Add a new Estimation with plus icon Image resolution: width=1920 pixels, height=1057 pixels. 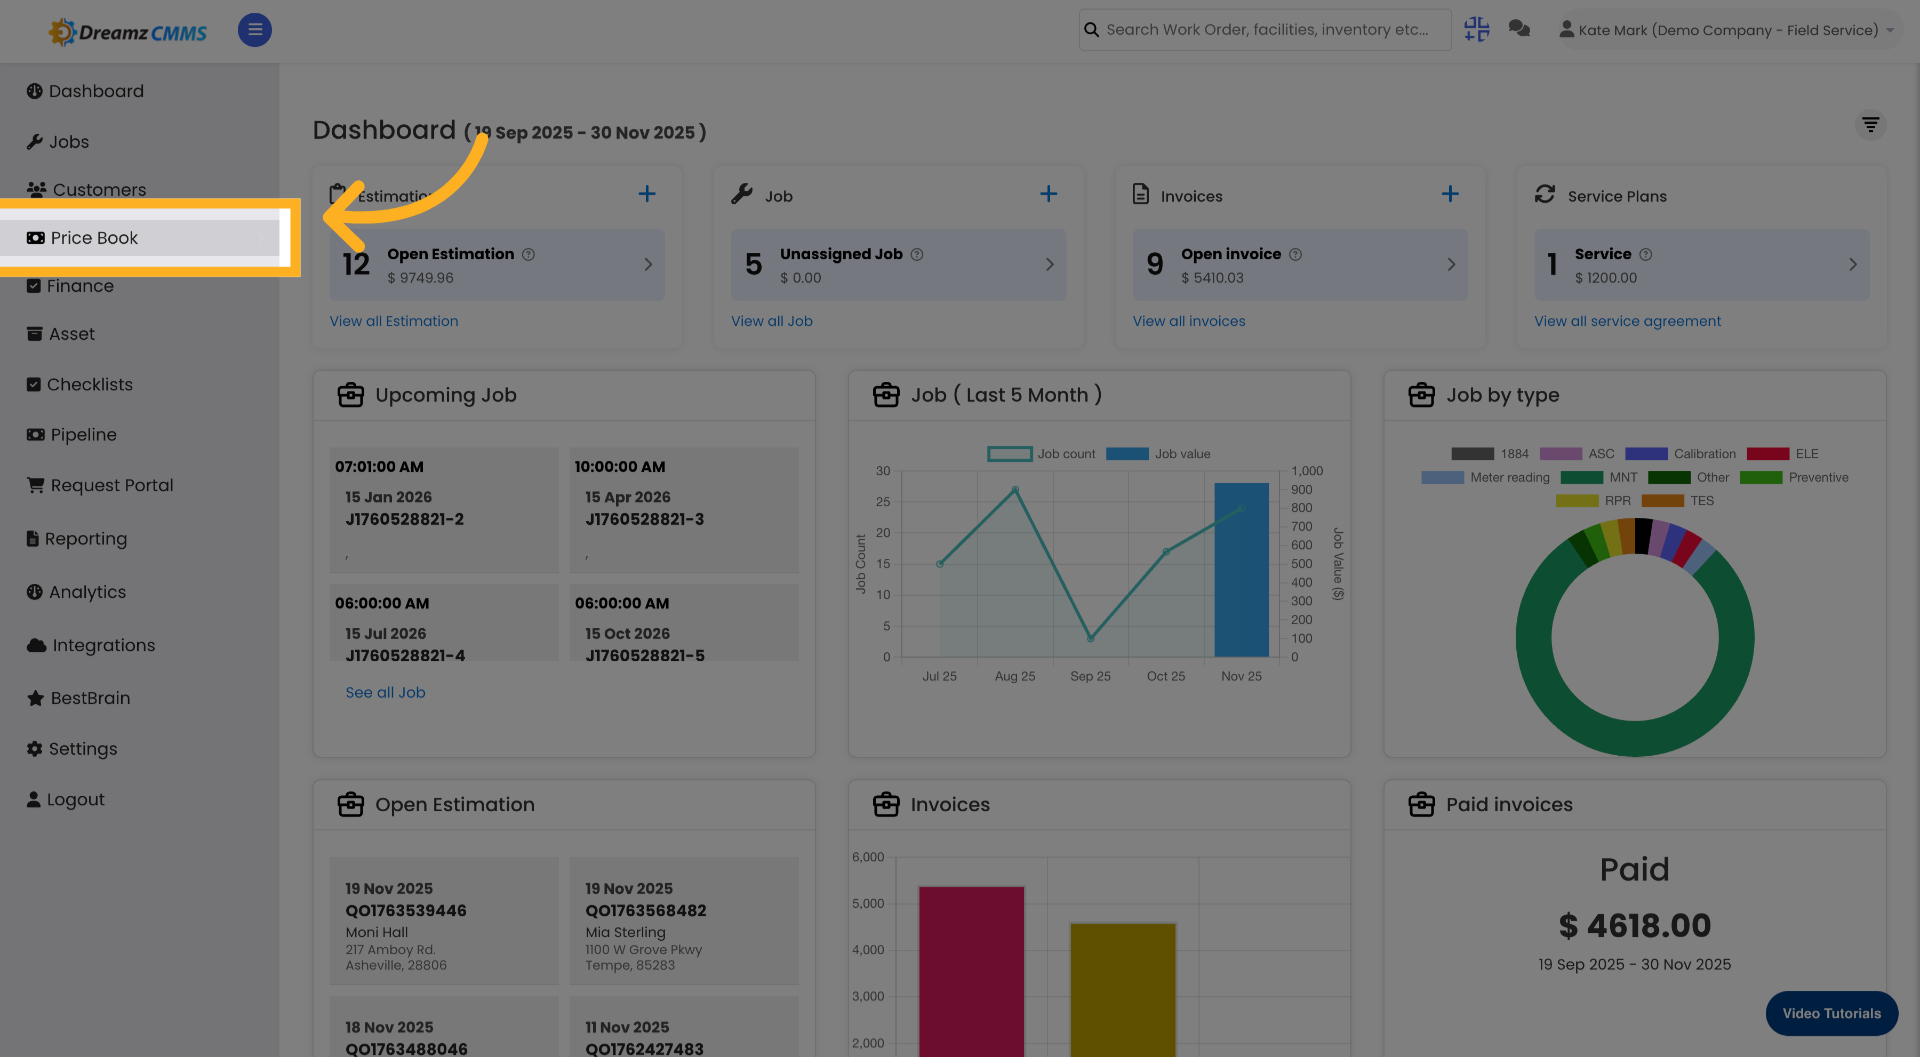[647, 194]
